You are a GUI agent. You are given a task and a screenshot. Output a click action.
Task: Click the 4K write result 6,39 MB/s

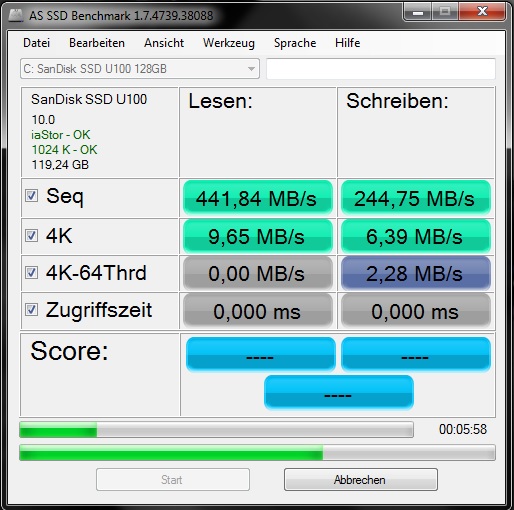415,236
